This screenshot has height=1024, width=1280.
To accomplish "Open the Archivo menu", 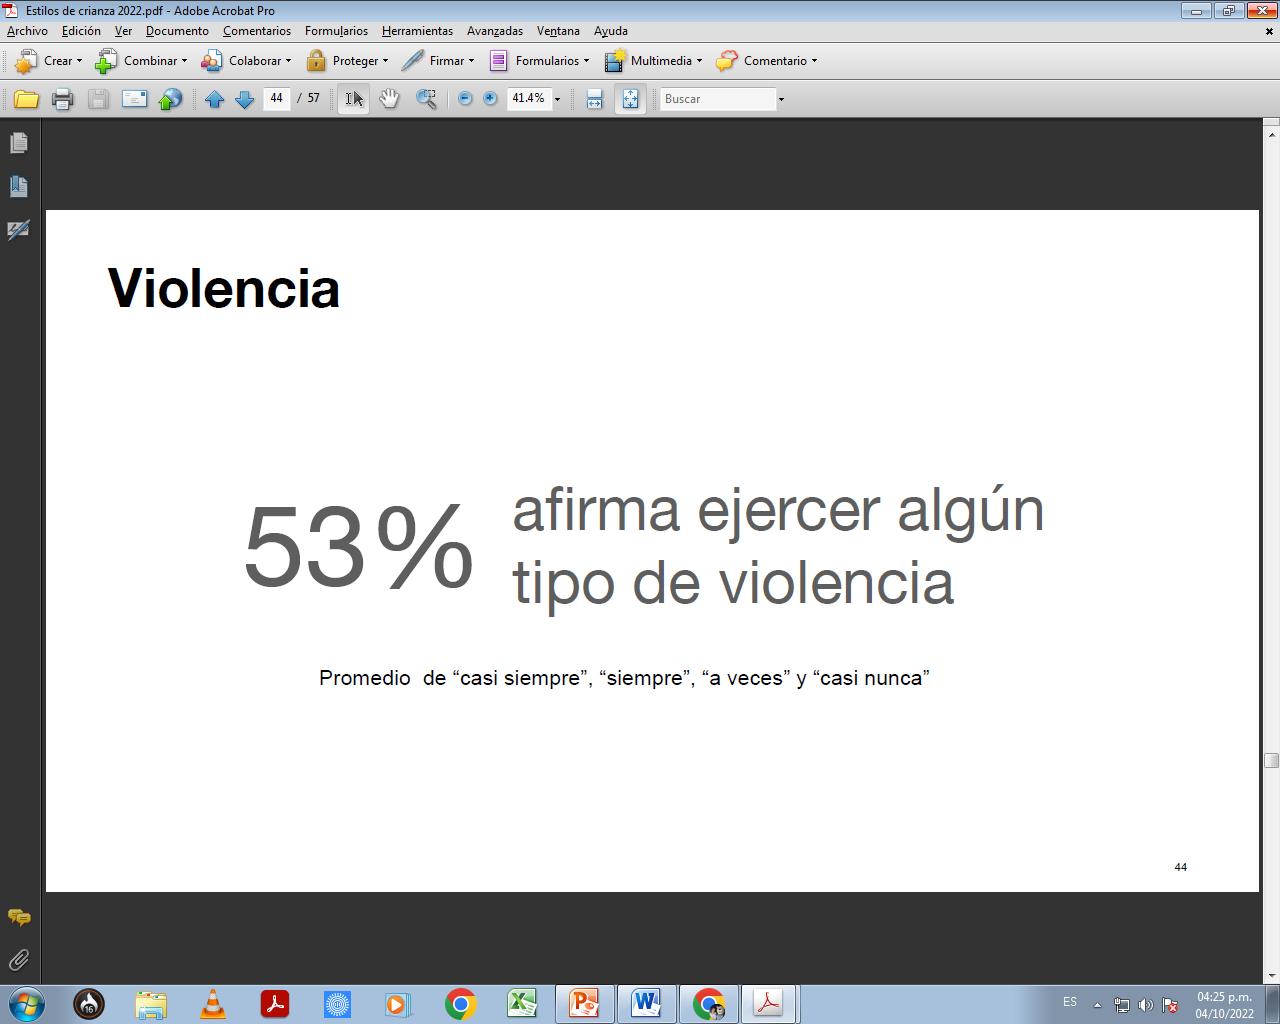I will tap(28, 31).
